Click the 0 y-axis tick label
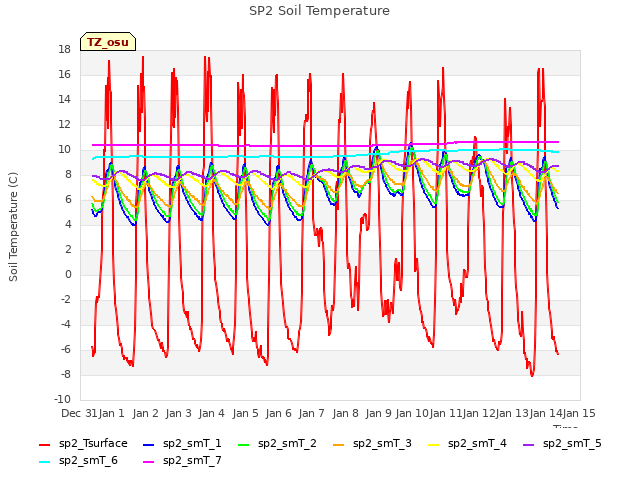Screen dimensions: 640x480 point(68,275)
